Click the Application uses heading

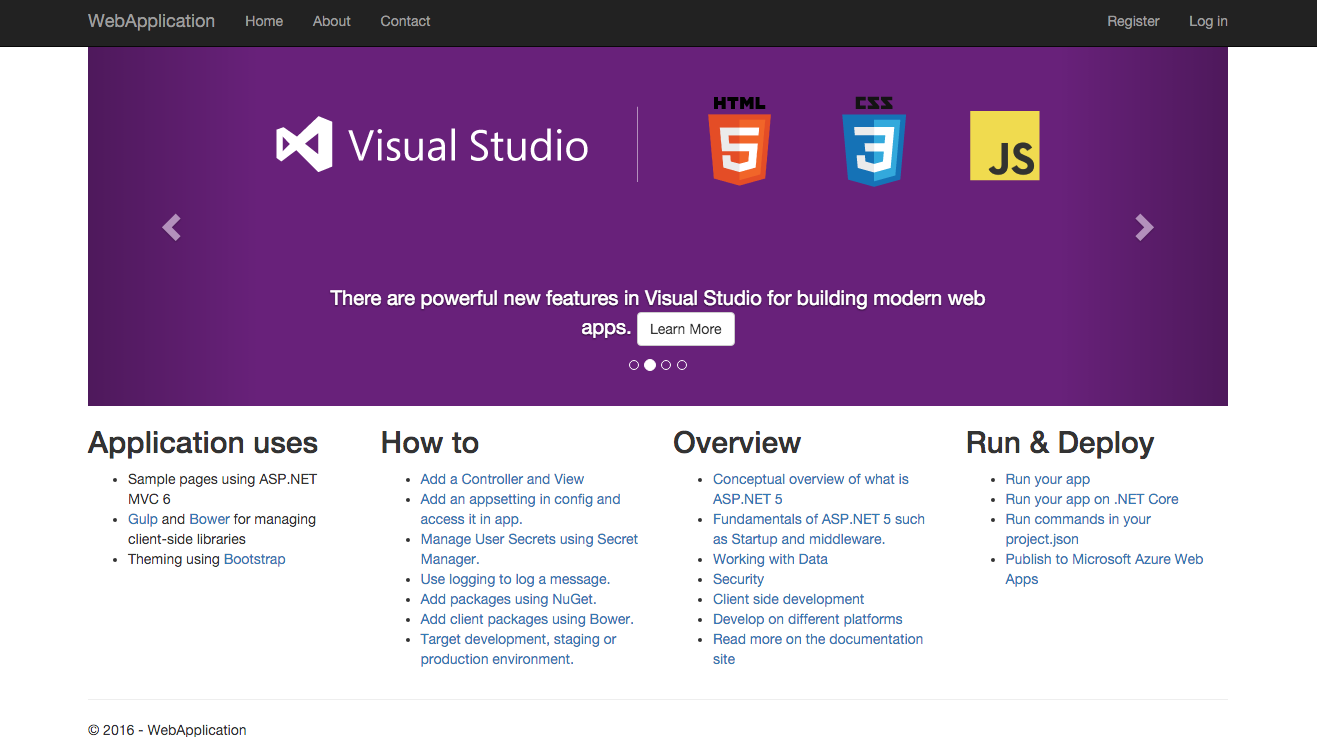coord(203,443)
